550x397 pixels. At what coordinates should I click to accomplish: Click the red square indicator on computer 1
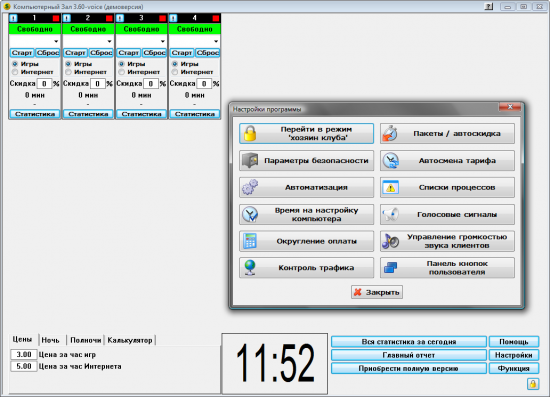[56, 18]
